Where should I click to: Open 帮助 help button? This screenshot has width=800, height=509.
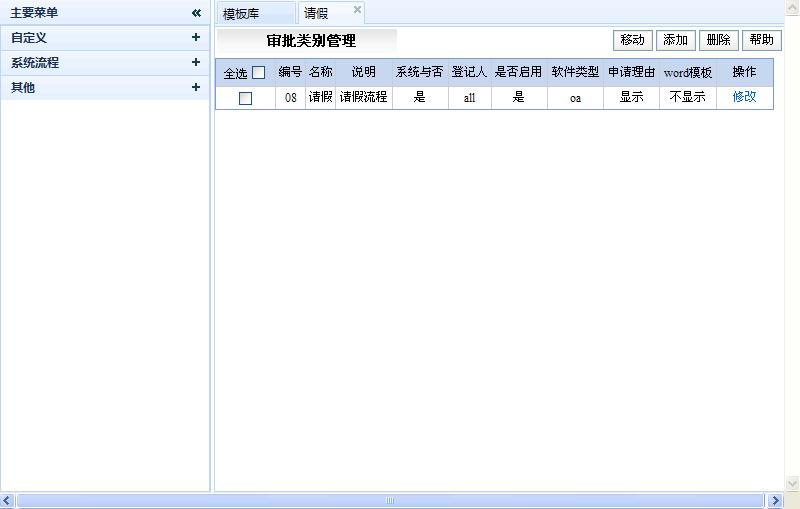[761, 40]
